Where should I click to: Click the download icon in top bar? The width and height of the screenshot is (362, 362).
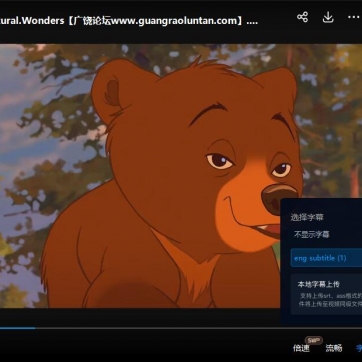pos(328,17)
